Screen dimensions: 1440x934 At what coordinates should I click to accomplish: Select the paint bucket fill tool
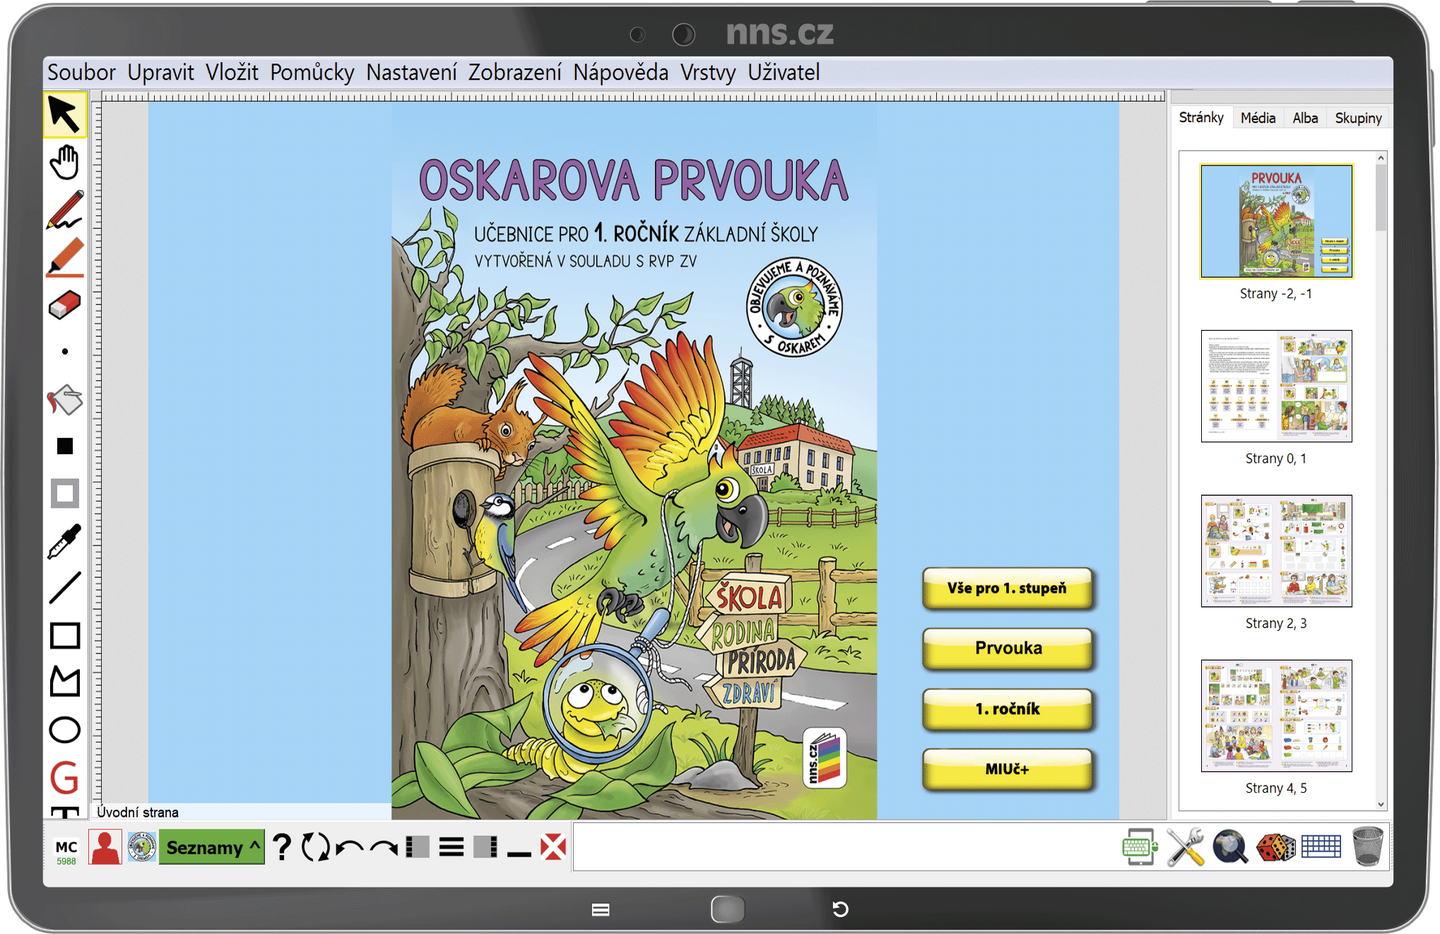click(x=65, y=400)
